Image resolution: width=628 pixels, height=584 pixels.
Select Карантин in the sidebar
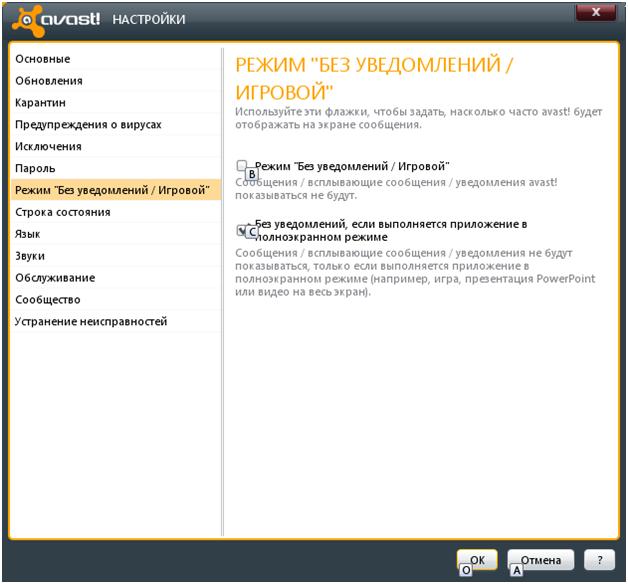click(116, 103)
